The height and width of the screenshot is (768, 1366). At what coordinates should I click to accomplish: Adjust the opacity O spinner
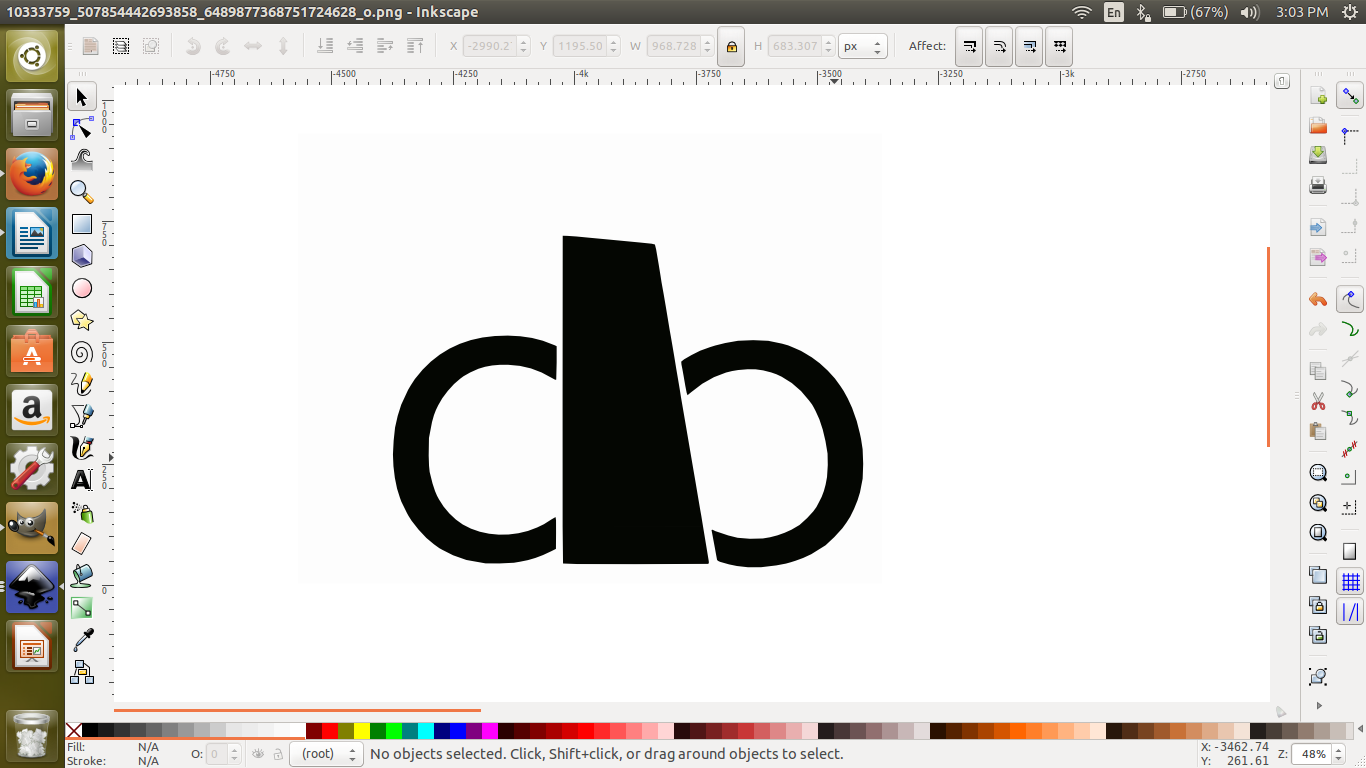click(x=235, y=754)
